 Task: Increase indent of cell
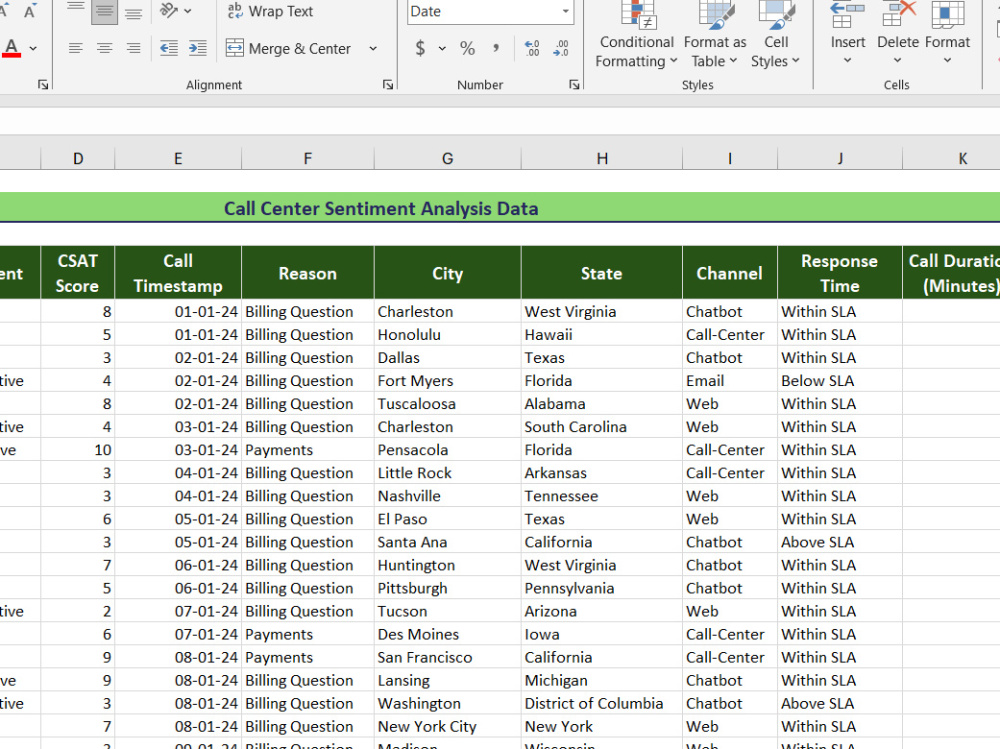(x=198, y=48)
